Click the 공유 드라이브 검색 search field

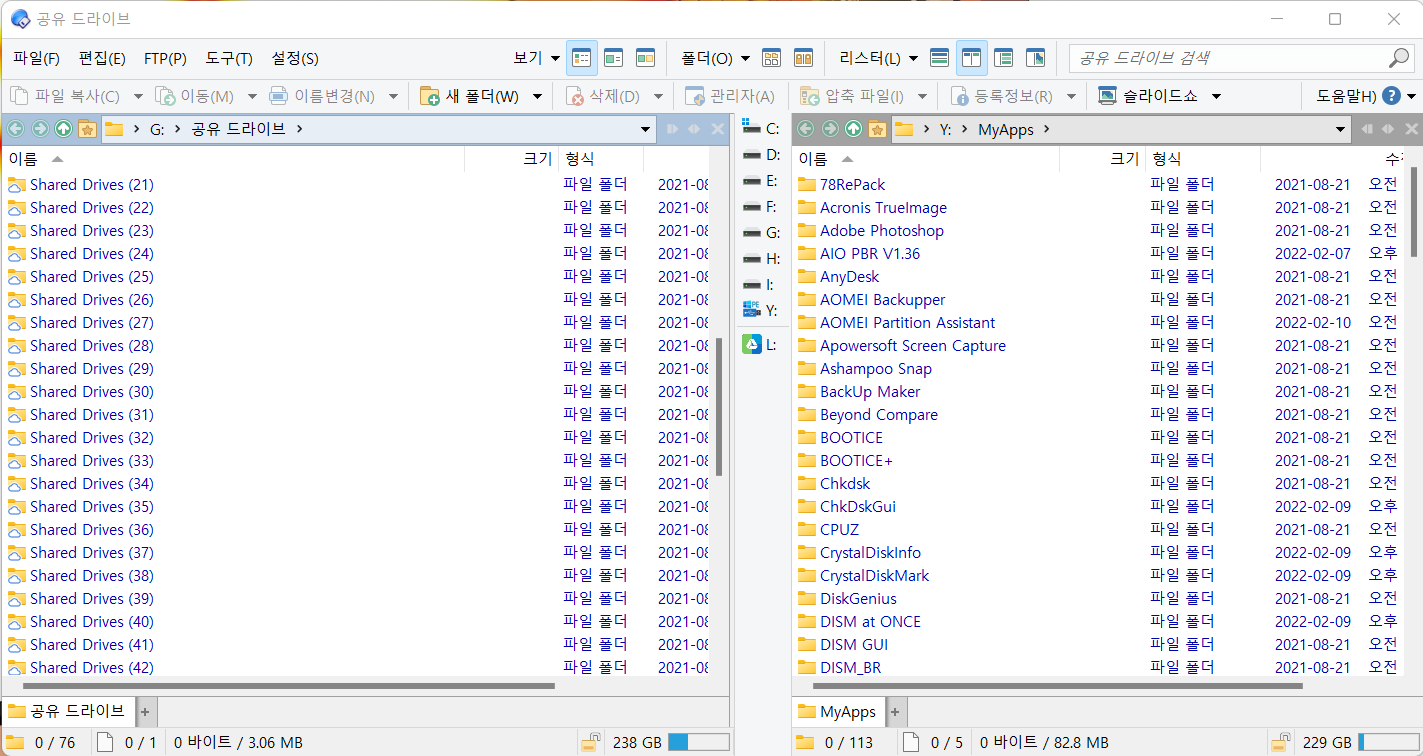click(x=1228, y=58)
